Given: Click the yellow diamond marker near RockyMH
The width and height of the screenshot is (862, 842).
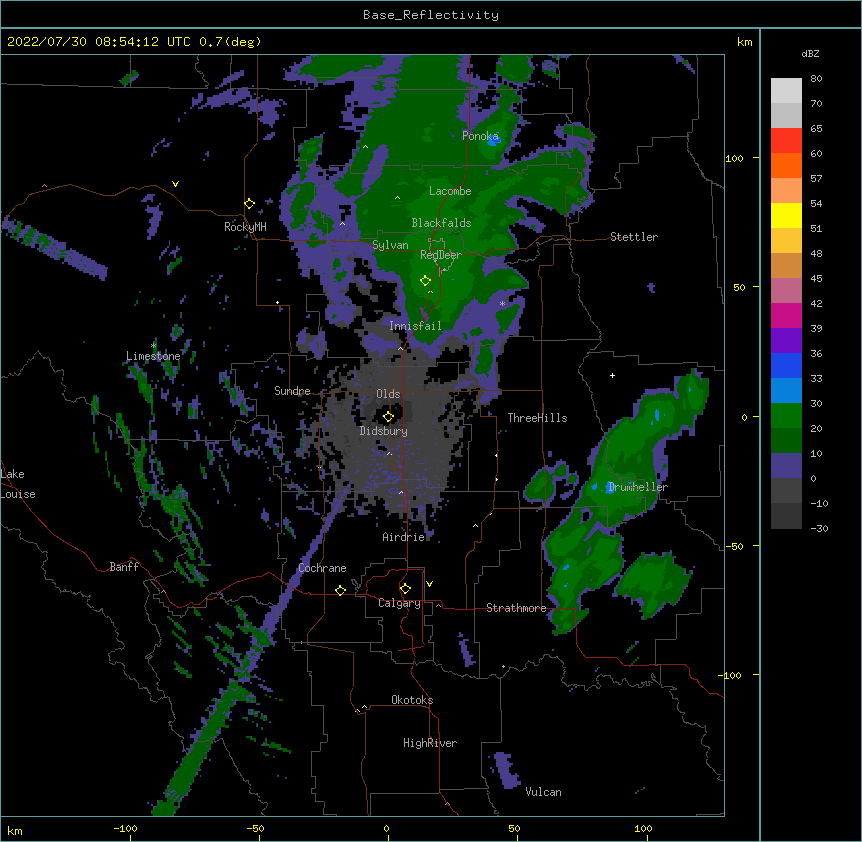Looking at the screenshot, I should pyautogui.click(x=250, y=204).
